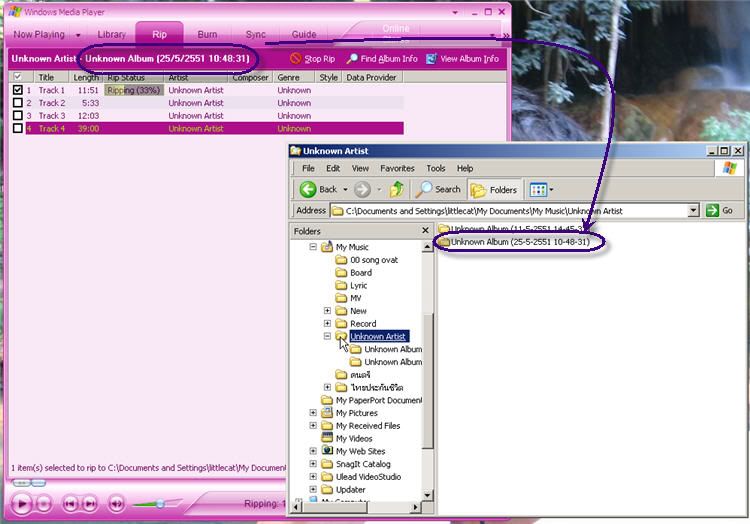Collapse the My Music tree node

[313, 247]
